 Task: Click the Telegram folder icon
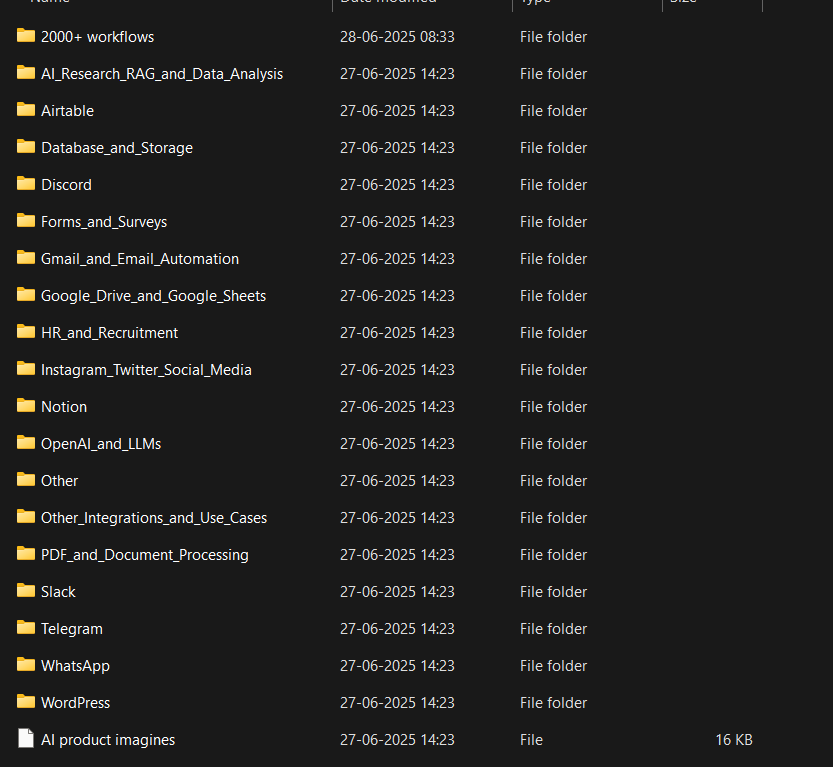tap(26, 627)
